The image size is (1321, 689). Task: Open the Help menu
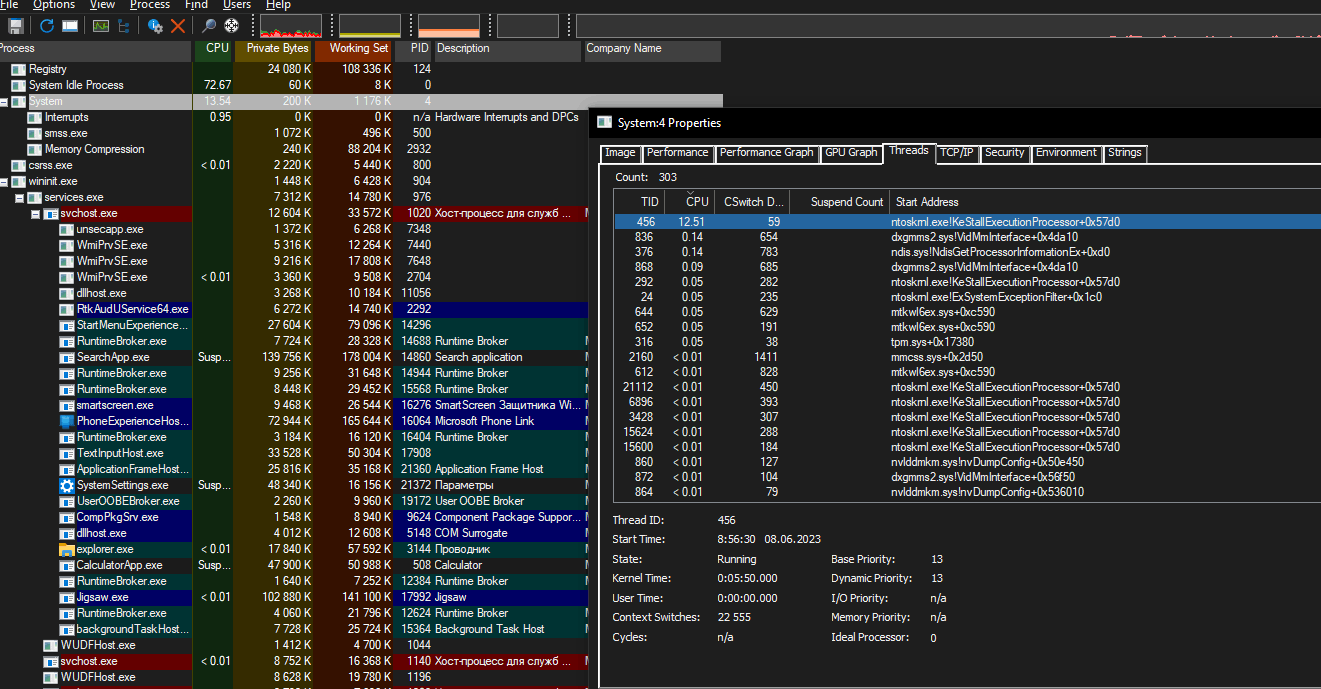coord(278,5)
